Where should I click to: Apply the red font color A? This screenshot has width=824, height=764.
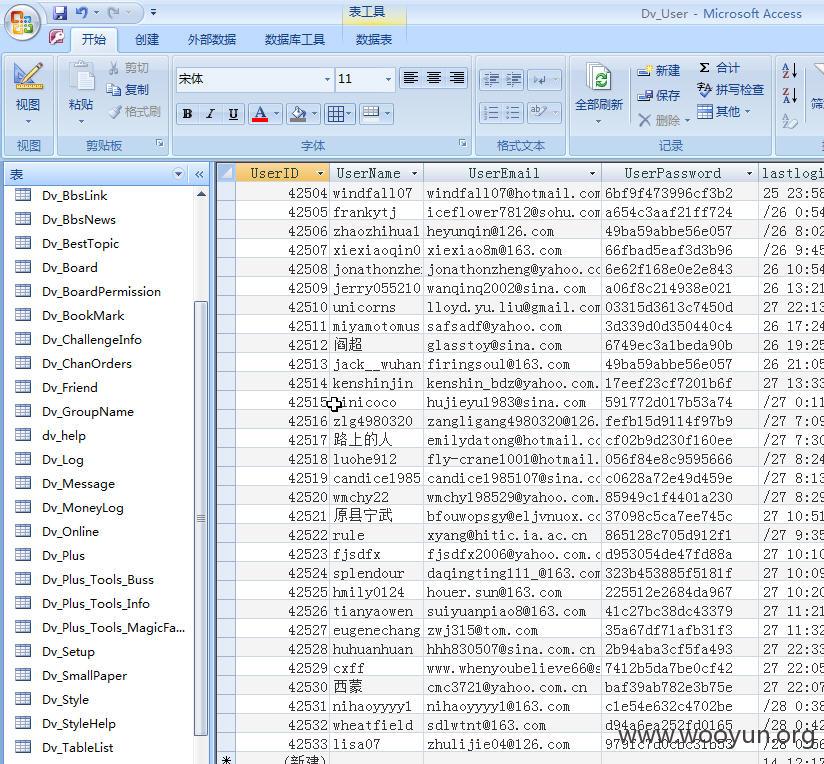pos(260,113)
